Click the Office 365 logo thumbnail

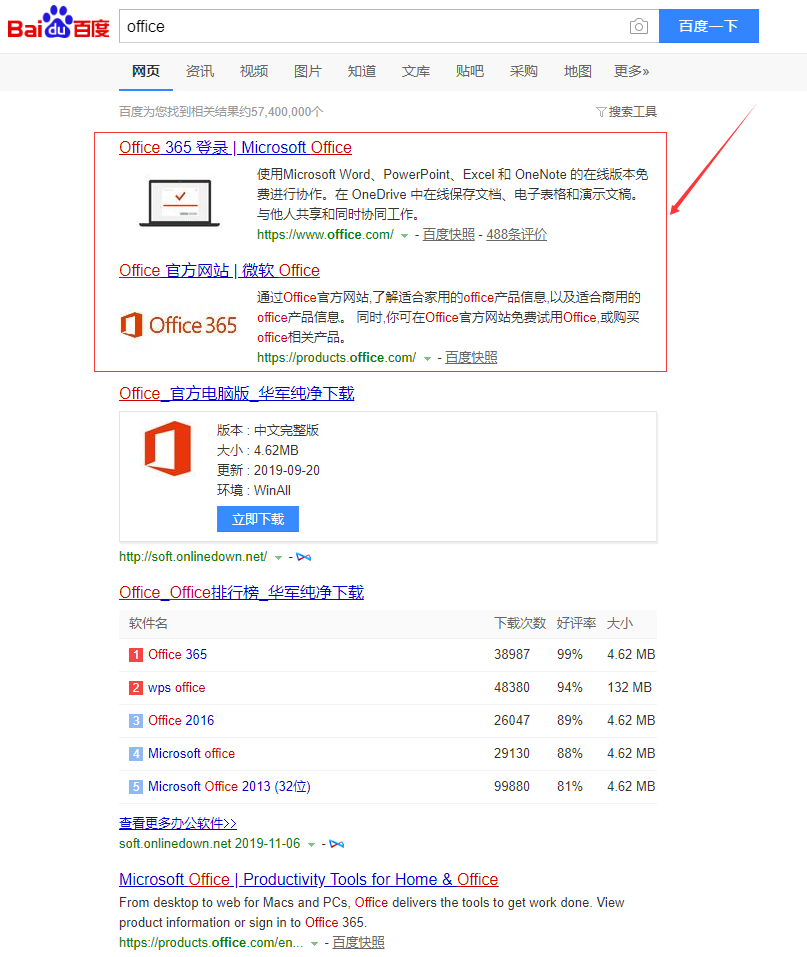[179, 325]
